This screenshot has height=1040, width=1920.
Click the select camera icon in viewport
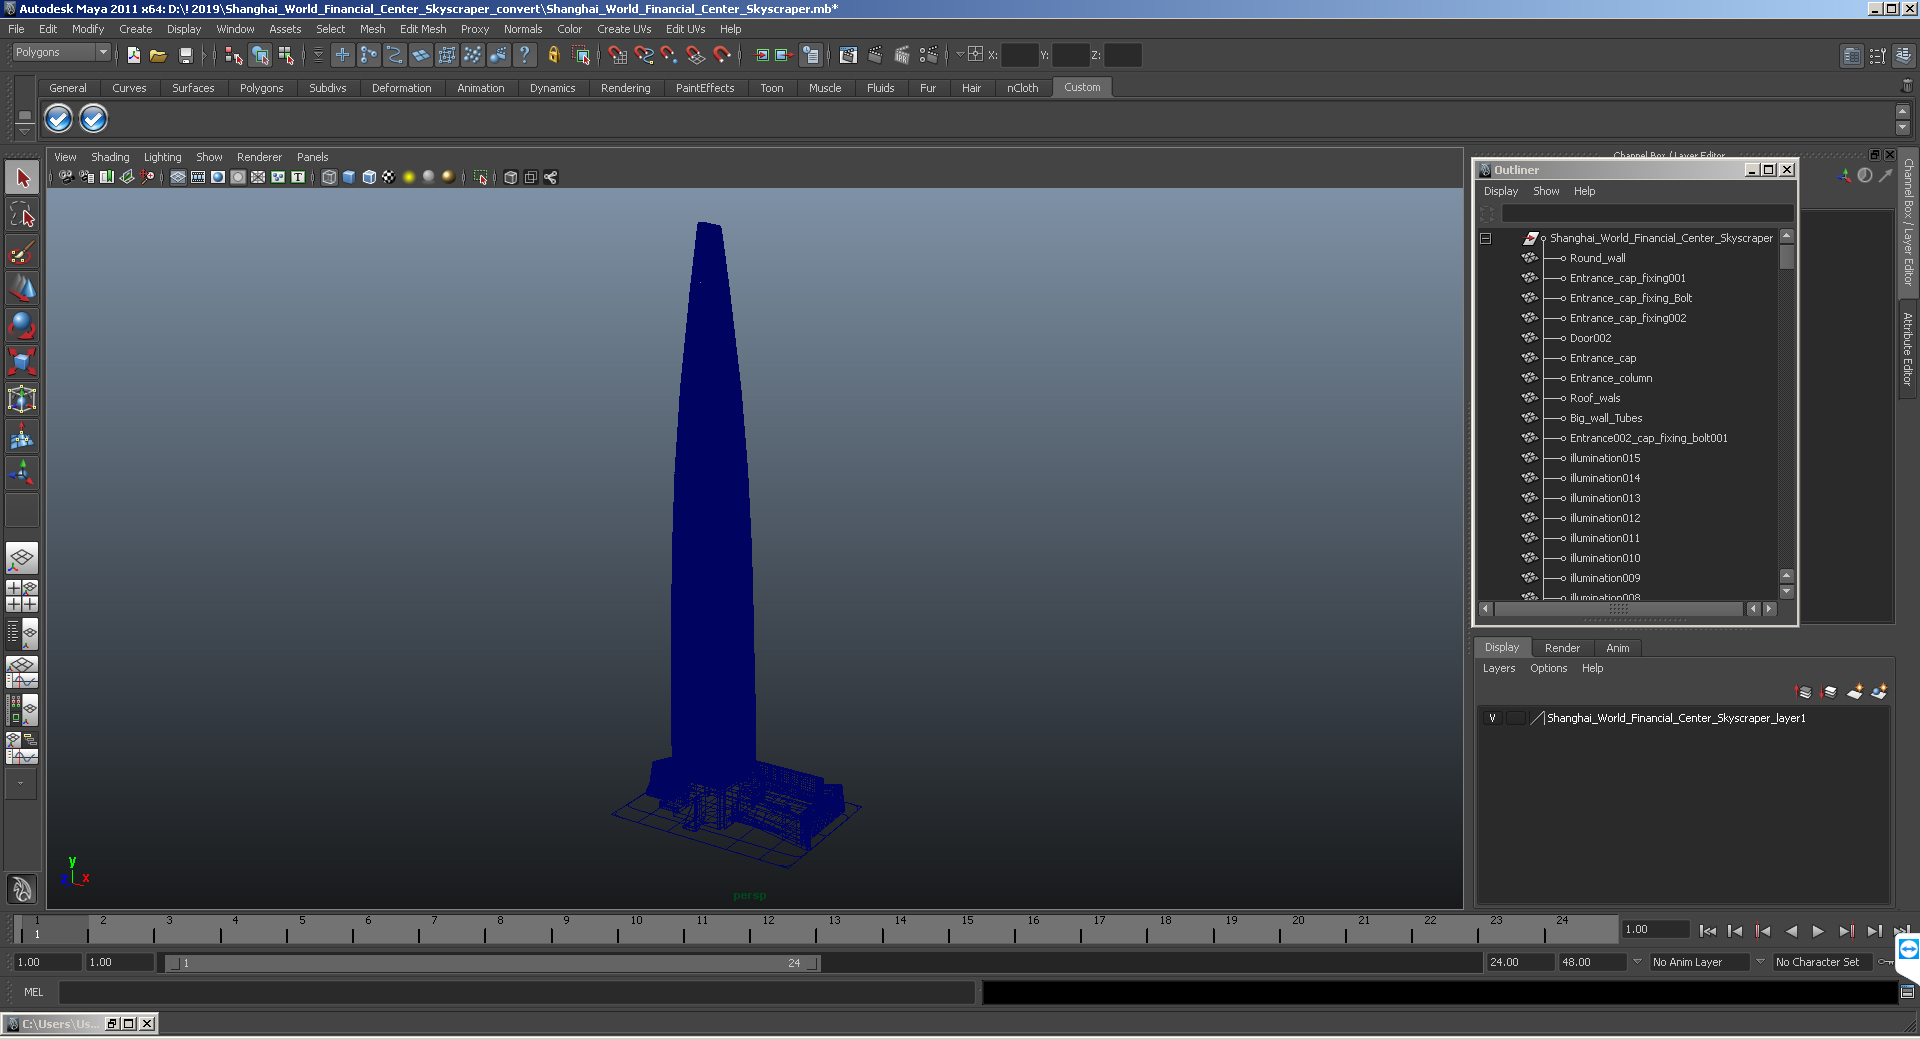(66, 177)
